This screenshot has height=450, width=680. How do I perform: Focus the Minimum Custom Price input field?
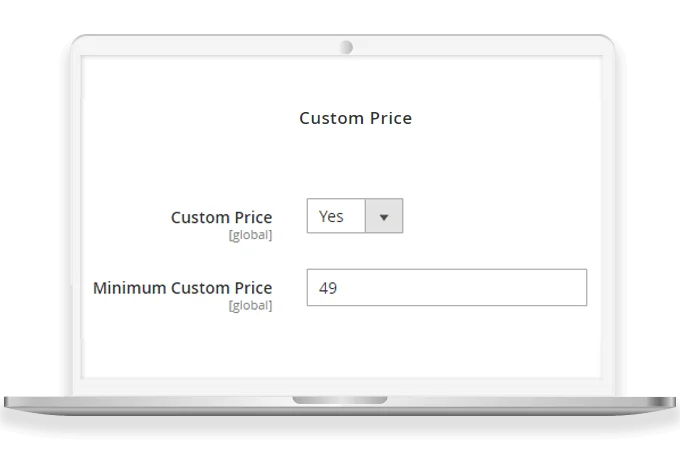click(446, 288)
